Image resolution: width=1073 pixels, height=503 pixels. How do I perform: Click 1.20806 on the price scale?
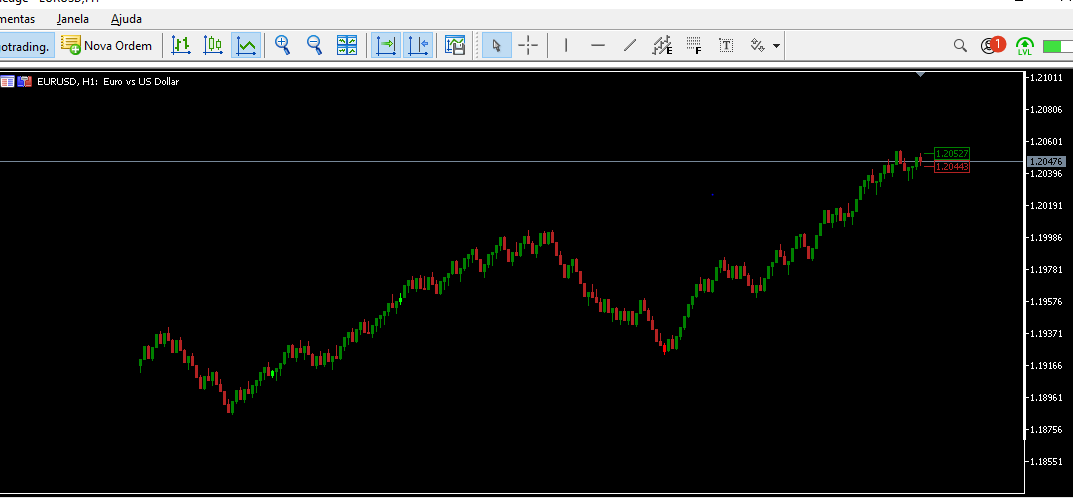coord(1046,109)
